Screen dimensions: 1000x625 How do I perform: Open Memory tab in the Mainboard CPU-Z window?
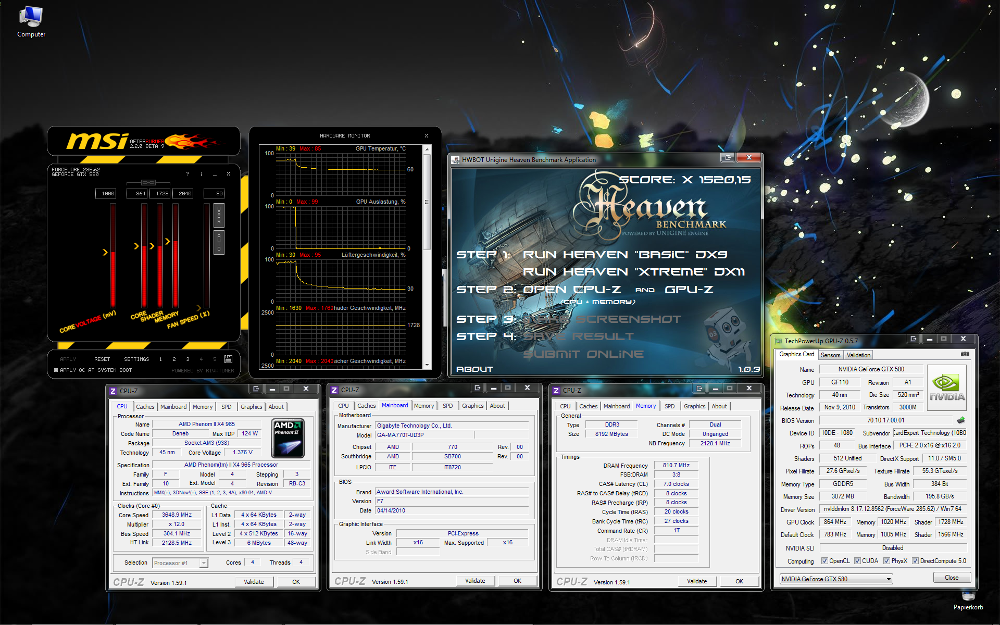pos(424,406)
